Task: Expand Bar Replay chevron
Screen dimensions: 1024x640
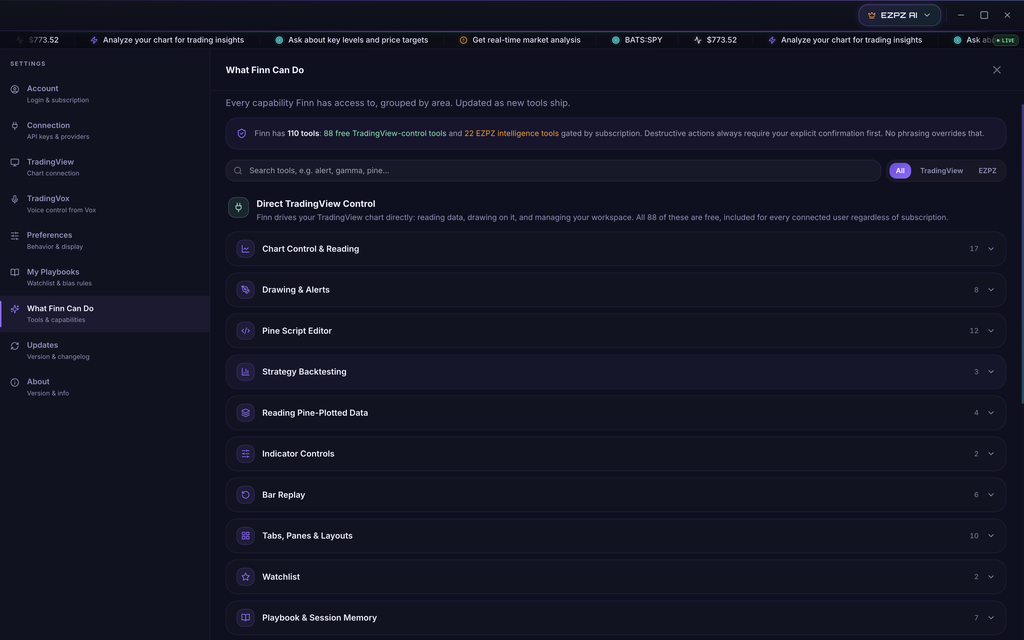Action: 991,495
